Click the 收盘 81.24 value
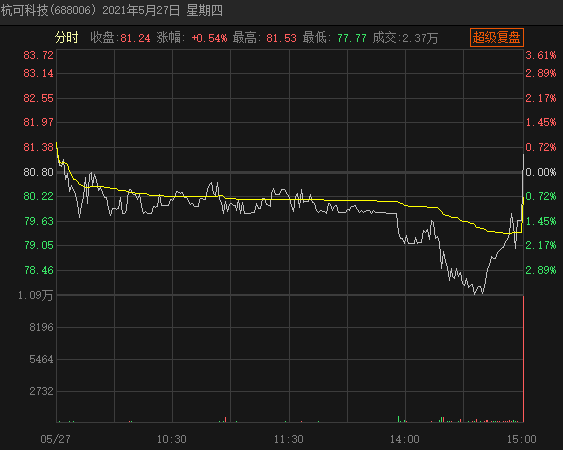The image size is (563, 450). (135, 38)
